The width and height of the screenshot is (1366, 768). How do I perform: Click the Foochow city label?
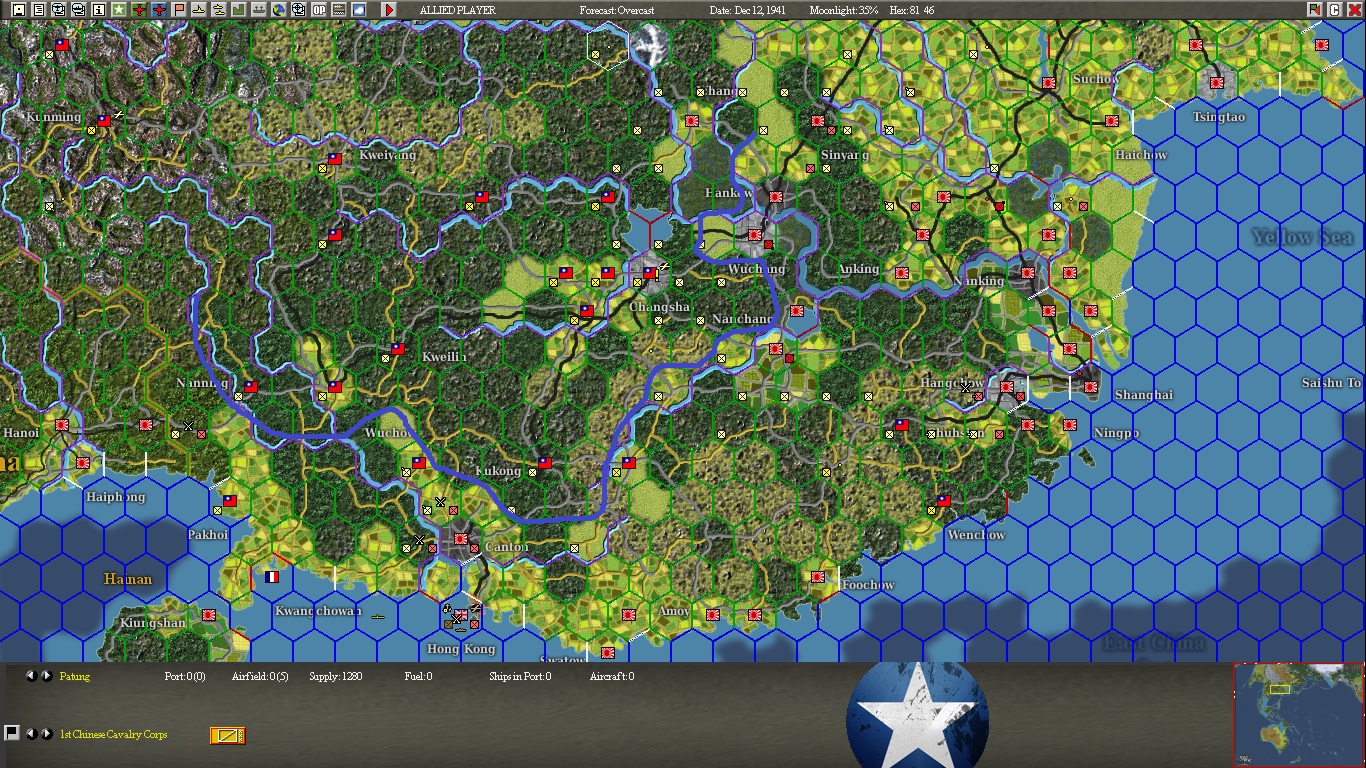(x=868, y=585)
